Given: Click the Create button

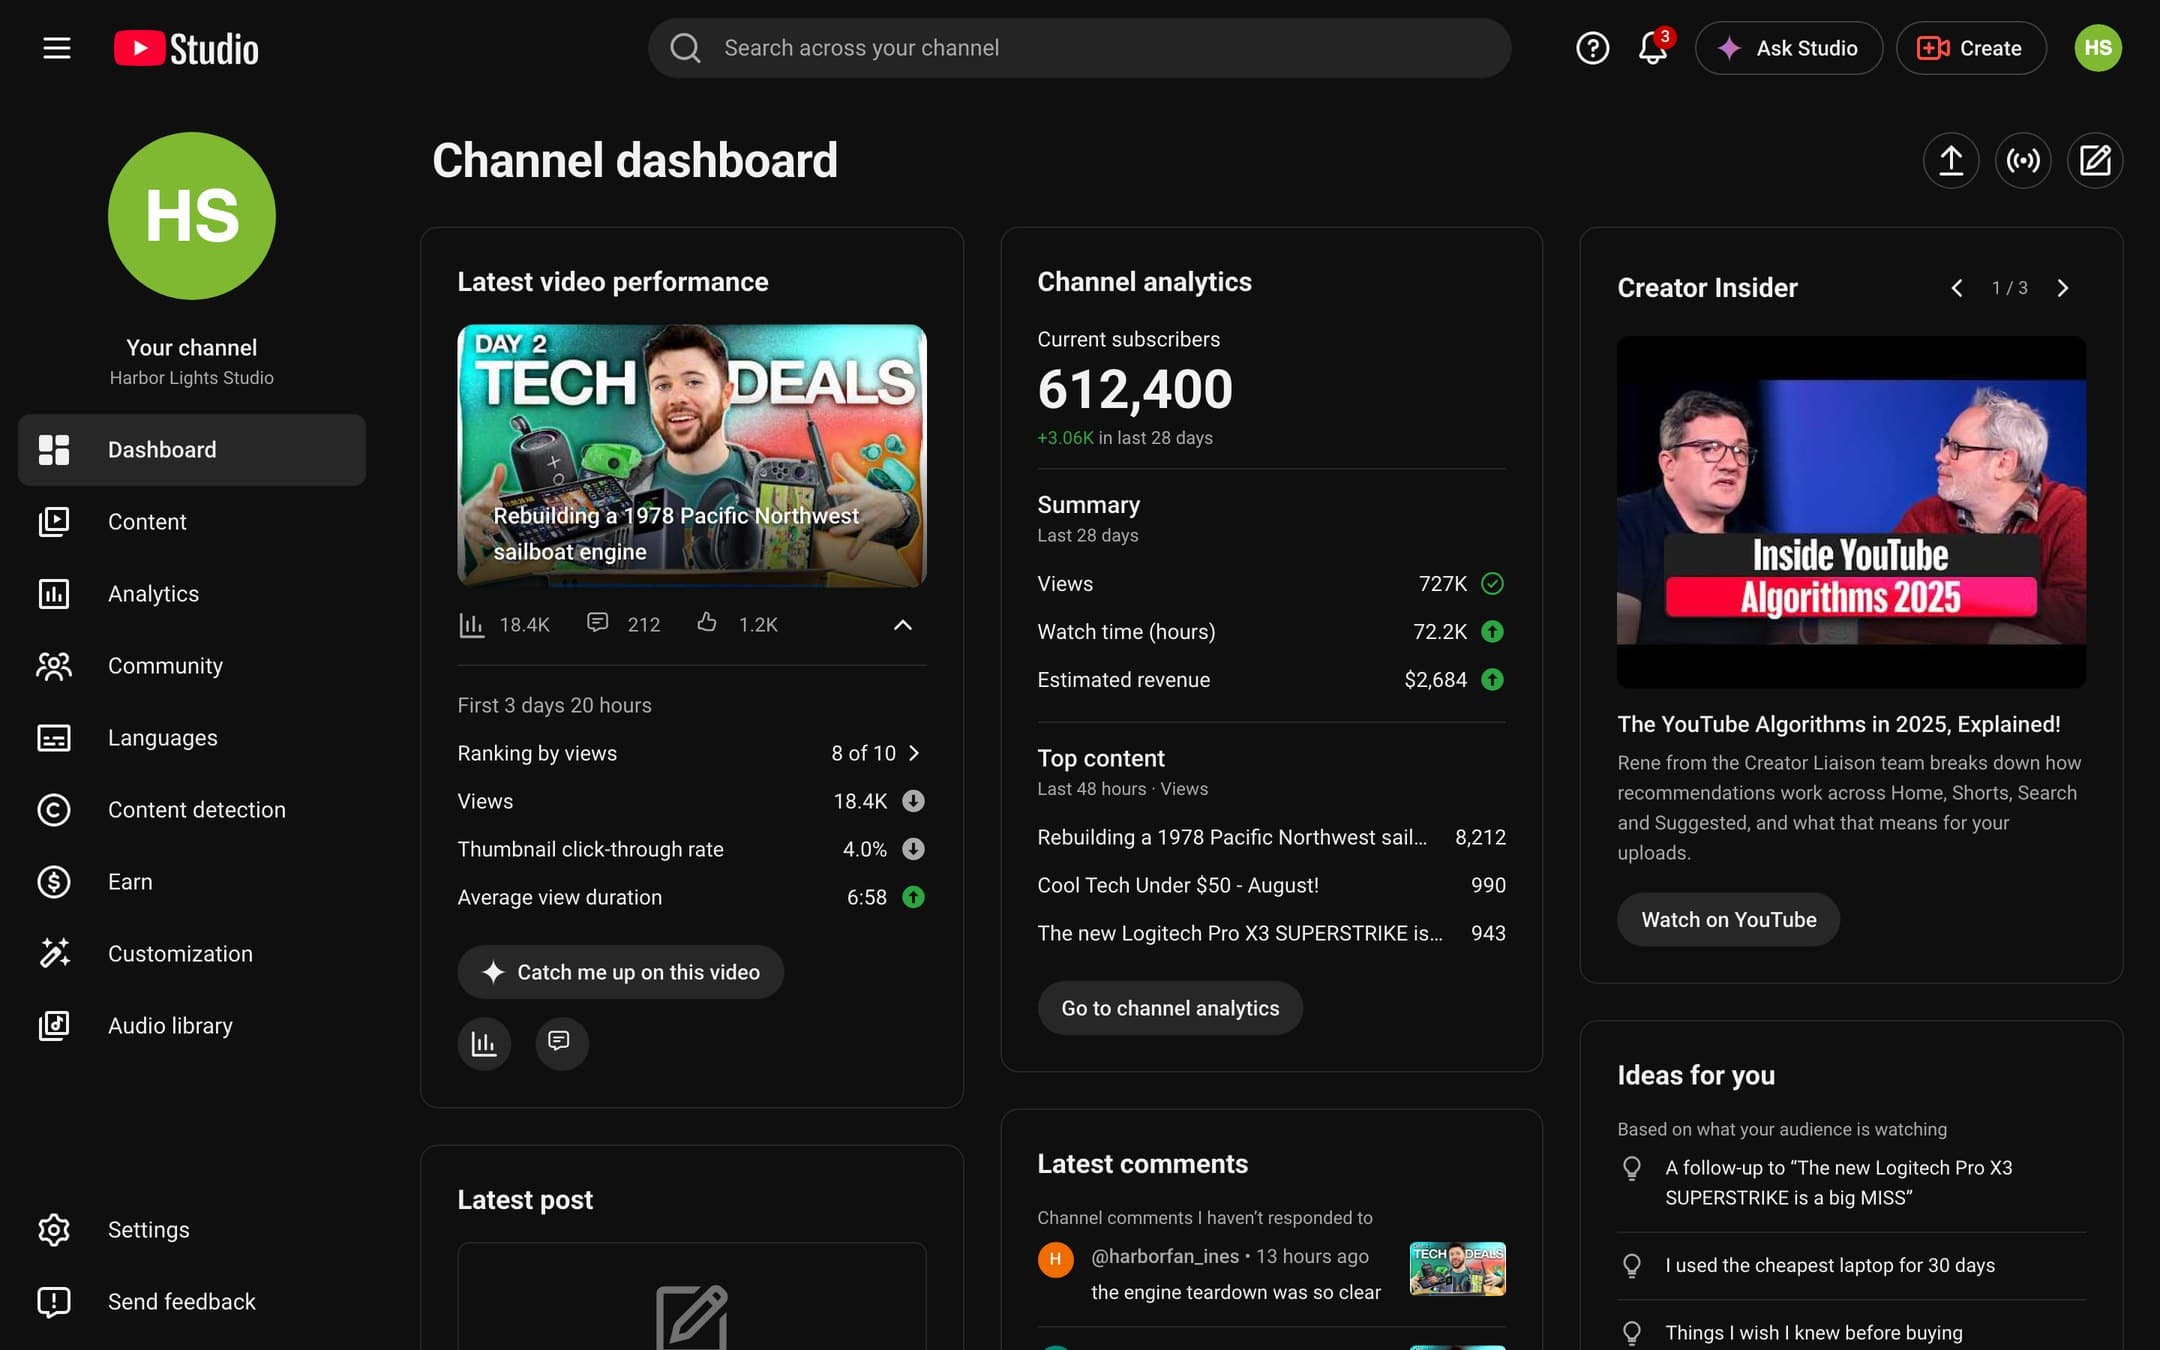Looking at the screenshot, I should (1970, 48).
